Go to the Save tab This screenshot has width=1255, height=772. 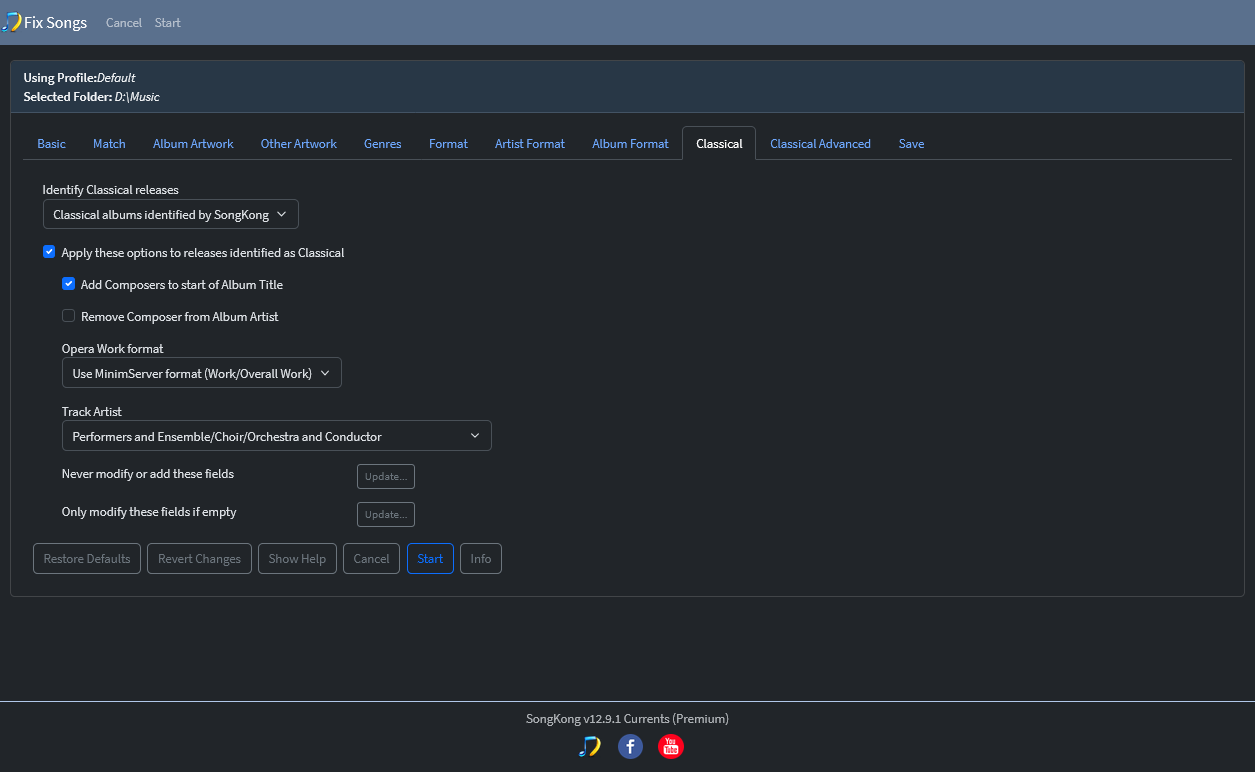[x=911, y=144]
